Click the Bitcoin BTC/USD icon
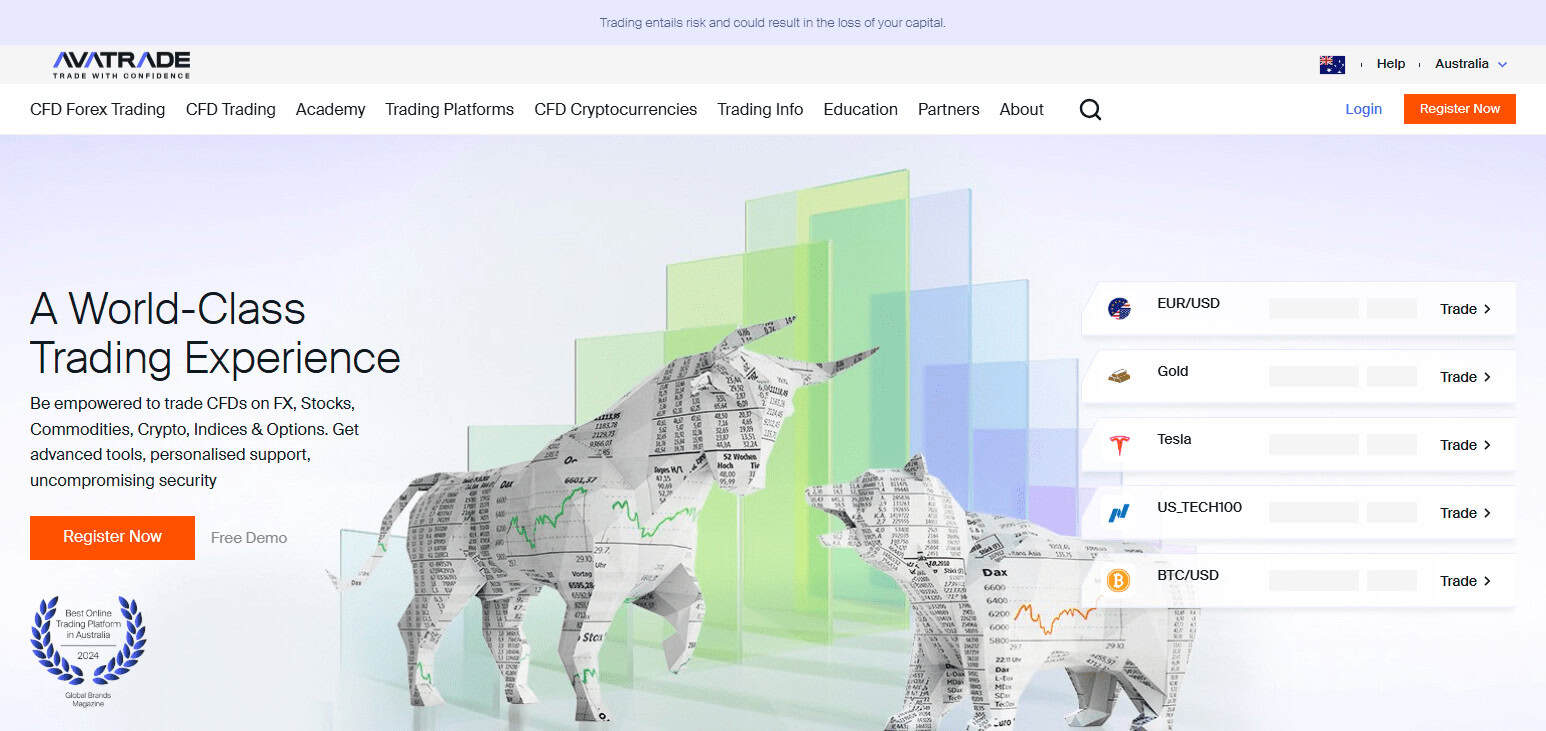The height and width of the screenshot is (731, 1546). click(1119, 581)
